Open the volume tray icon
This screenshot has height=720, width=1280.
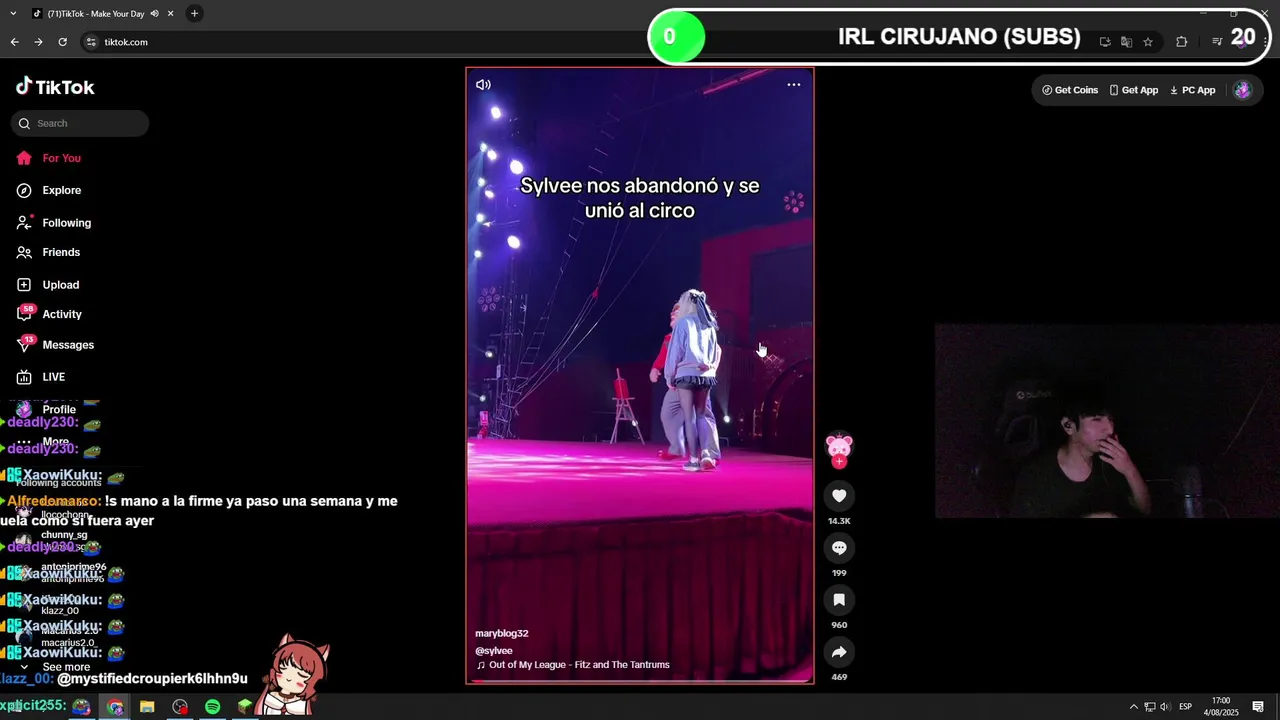coord(1165,707)
